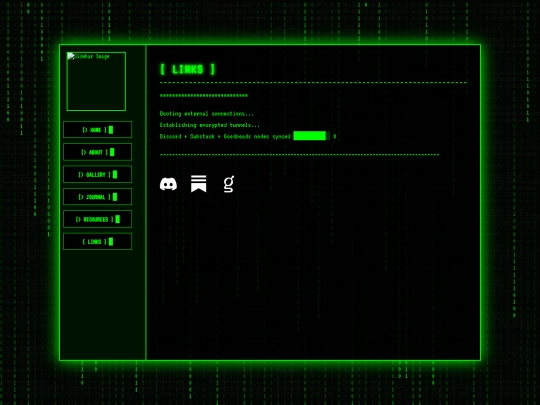Open the Discord icon link
The width and height of the screenshot is (540, 405).
(168, 184)
